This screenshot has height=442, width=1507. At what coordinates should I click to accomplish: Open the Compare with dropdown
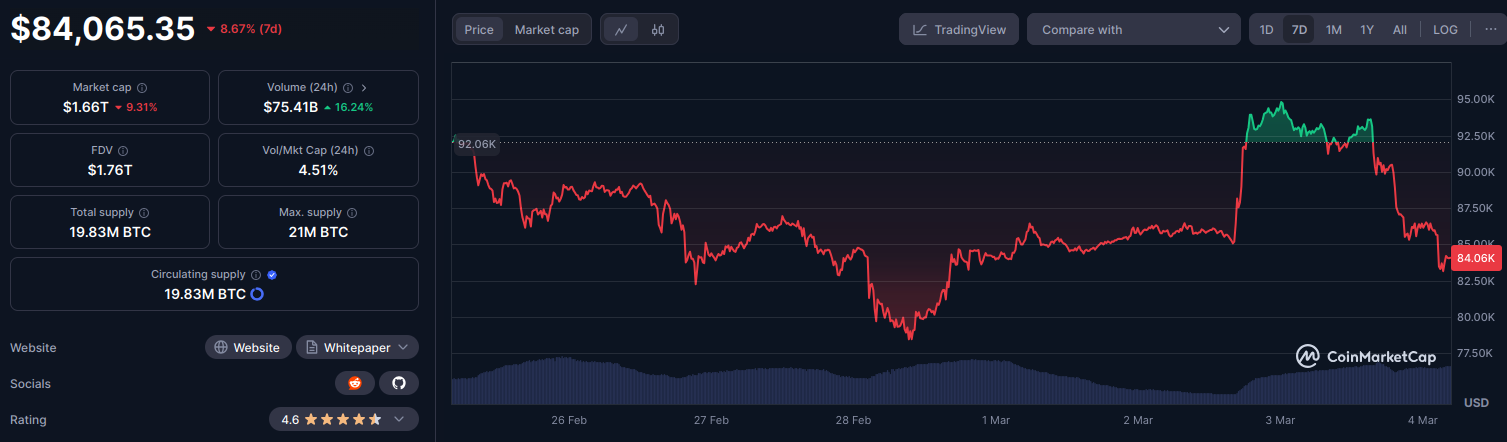pos(1134,30)
